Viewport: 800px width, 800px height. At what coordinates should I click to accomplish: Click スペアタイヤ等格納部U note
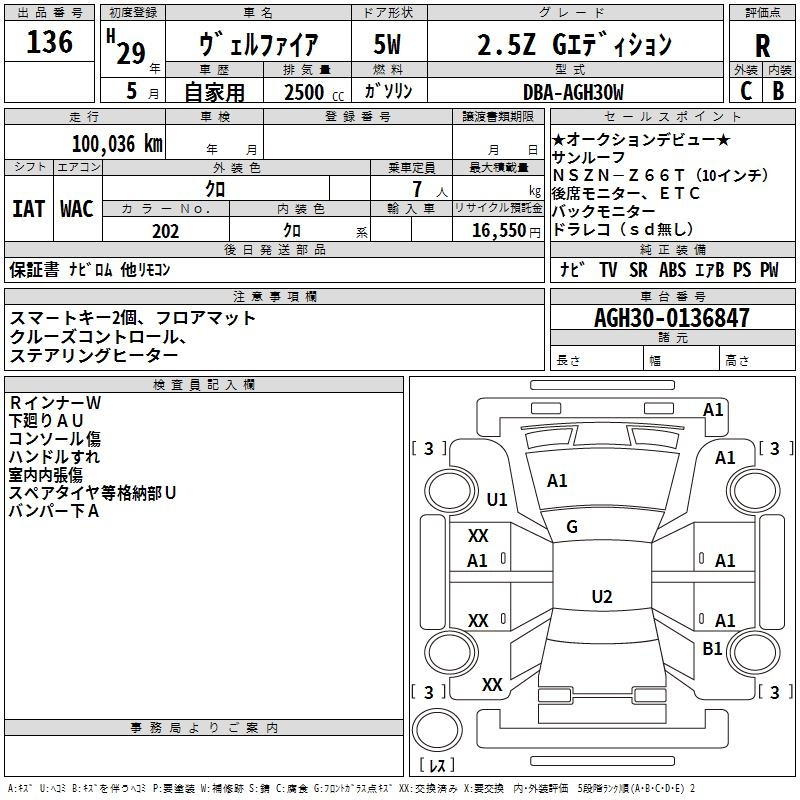click(92, 492)
